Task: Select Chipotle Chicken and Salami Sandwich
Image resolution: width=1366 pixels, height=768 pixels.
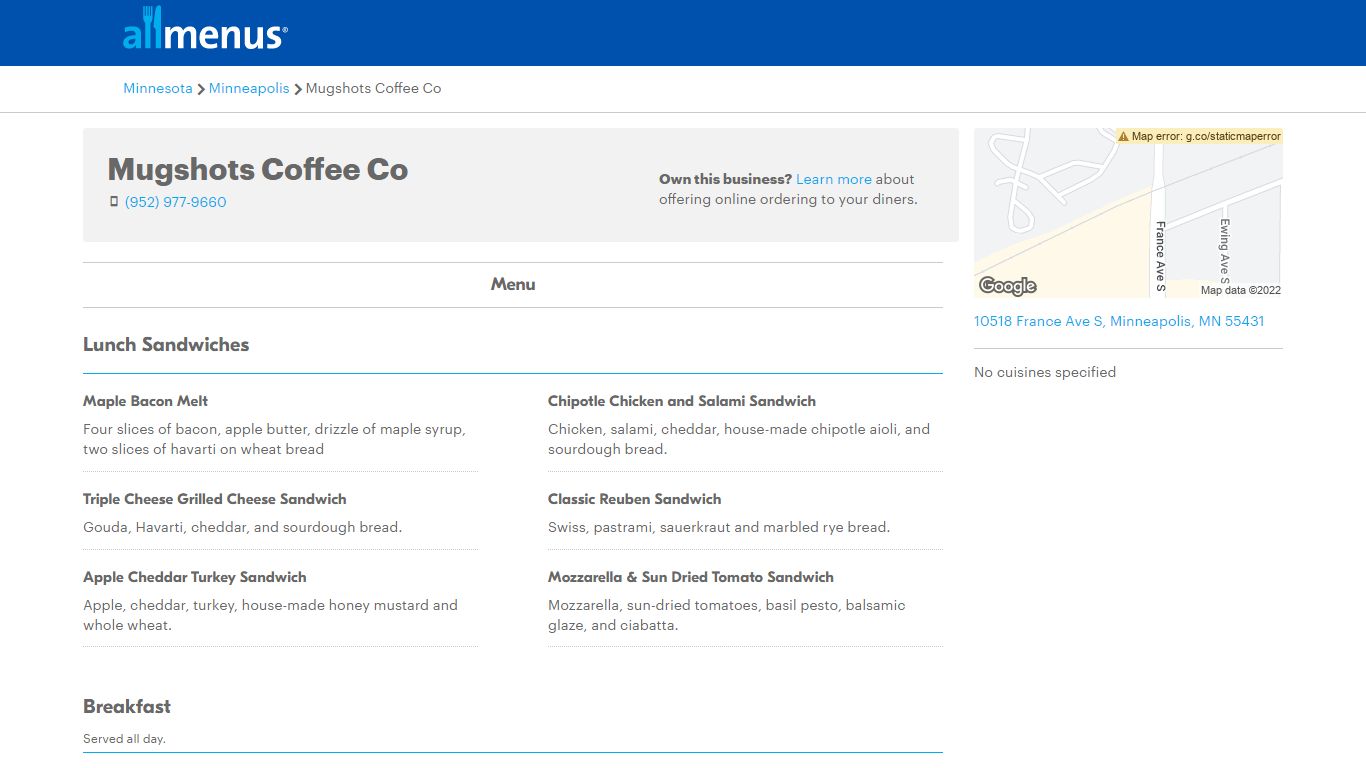Action: 682,401
